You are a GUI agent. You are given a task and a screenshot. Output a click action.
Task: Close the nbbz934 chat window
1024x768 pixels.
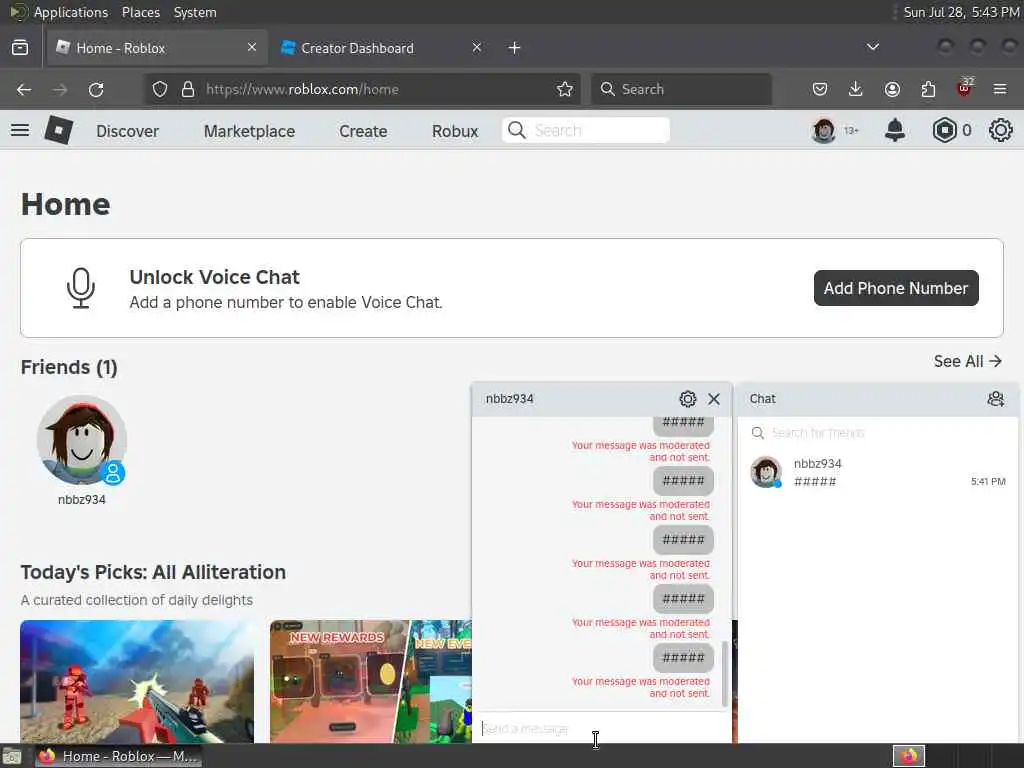(x=714, y=399)
